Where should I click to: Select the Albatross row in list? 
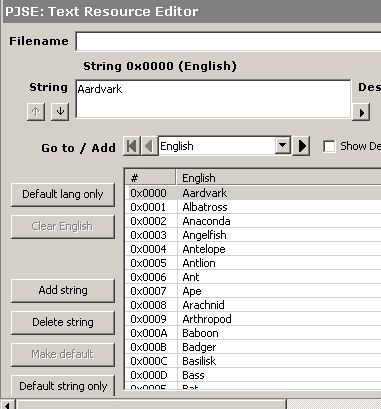coord(253,207)
